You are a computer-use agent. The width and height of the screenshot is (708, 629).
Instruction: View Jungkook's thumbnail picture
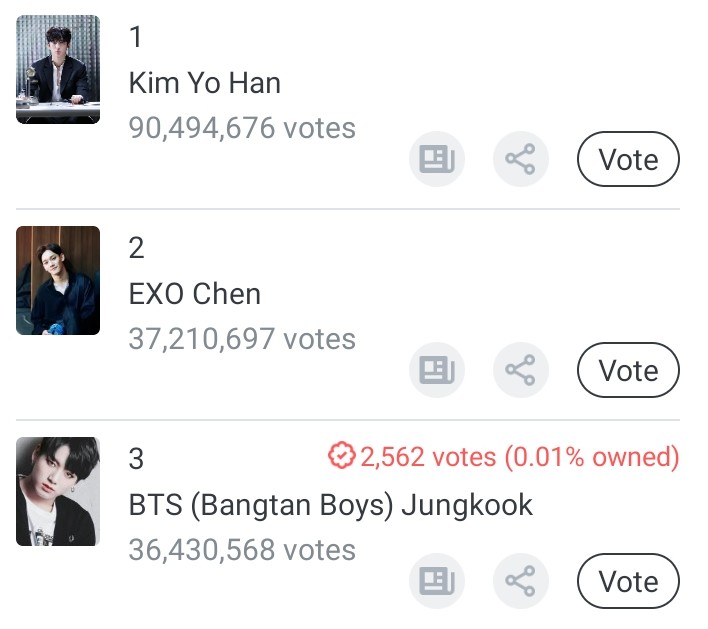[x=58, y=491]
